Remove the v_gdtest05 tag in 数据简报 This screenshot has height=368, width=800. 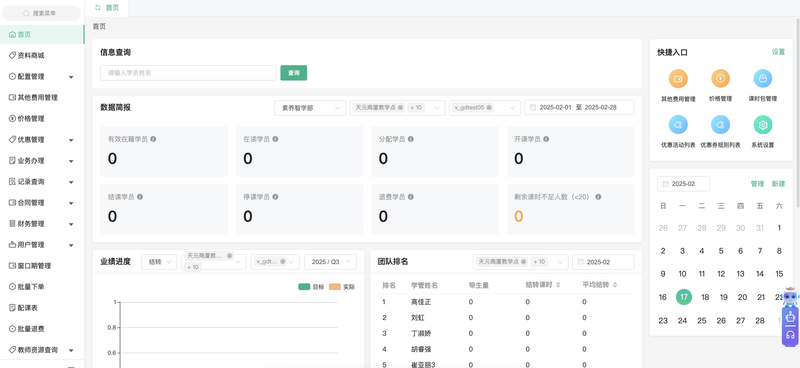(489, 108)
